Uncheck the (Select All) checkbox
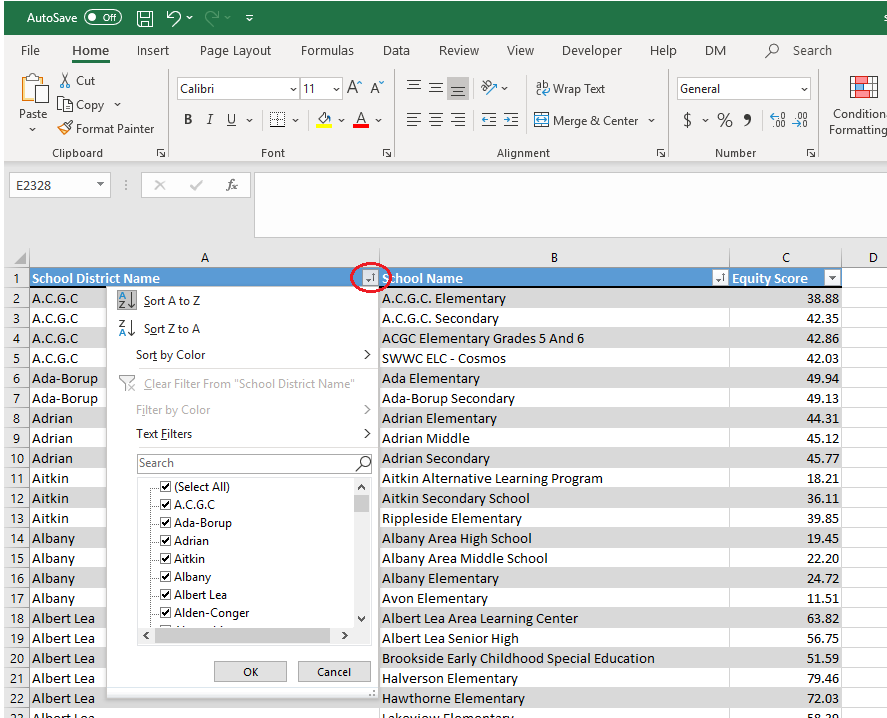 tap(166, 487)
